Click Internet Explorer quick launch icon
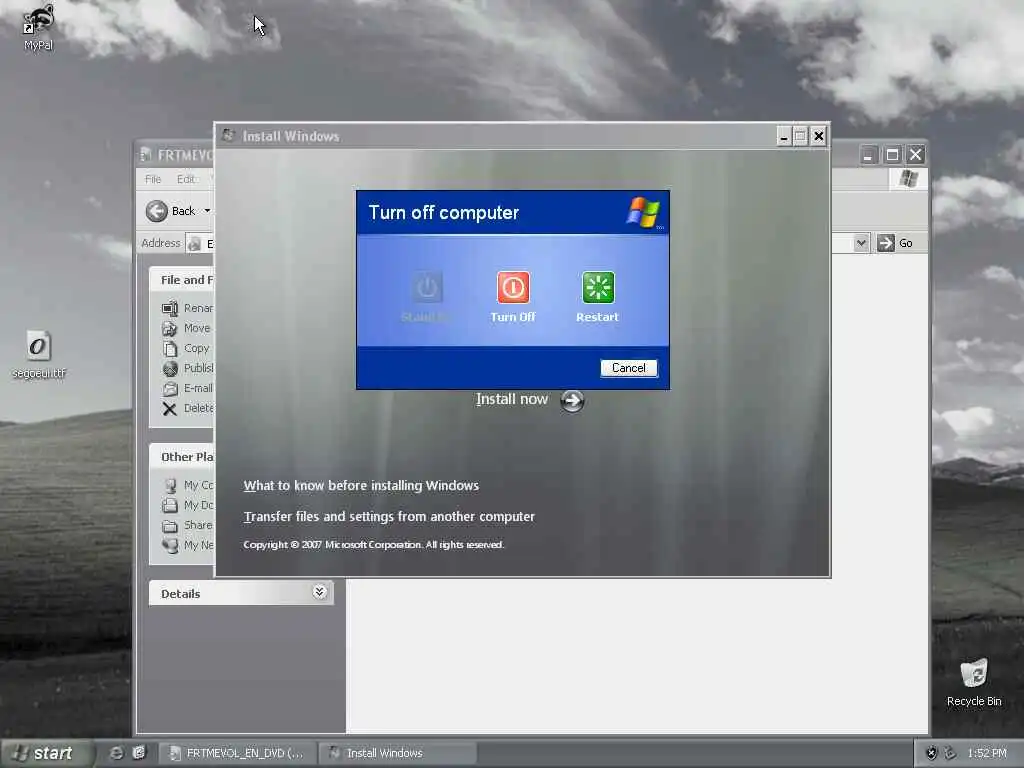This screenshot has width=1024, height=768. click(116, 753)
